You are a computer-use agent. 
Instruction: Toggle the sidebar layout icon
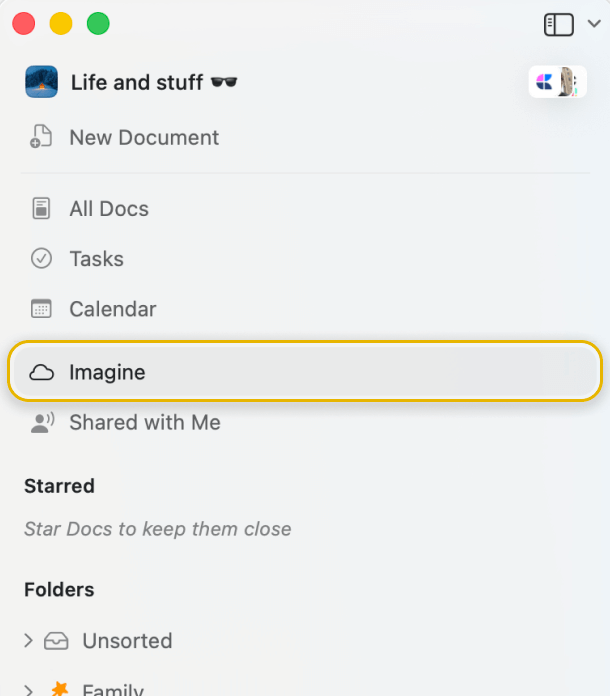[559, 24]
